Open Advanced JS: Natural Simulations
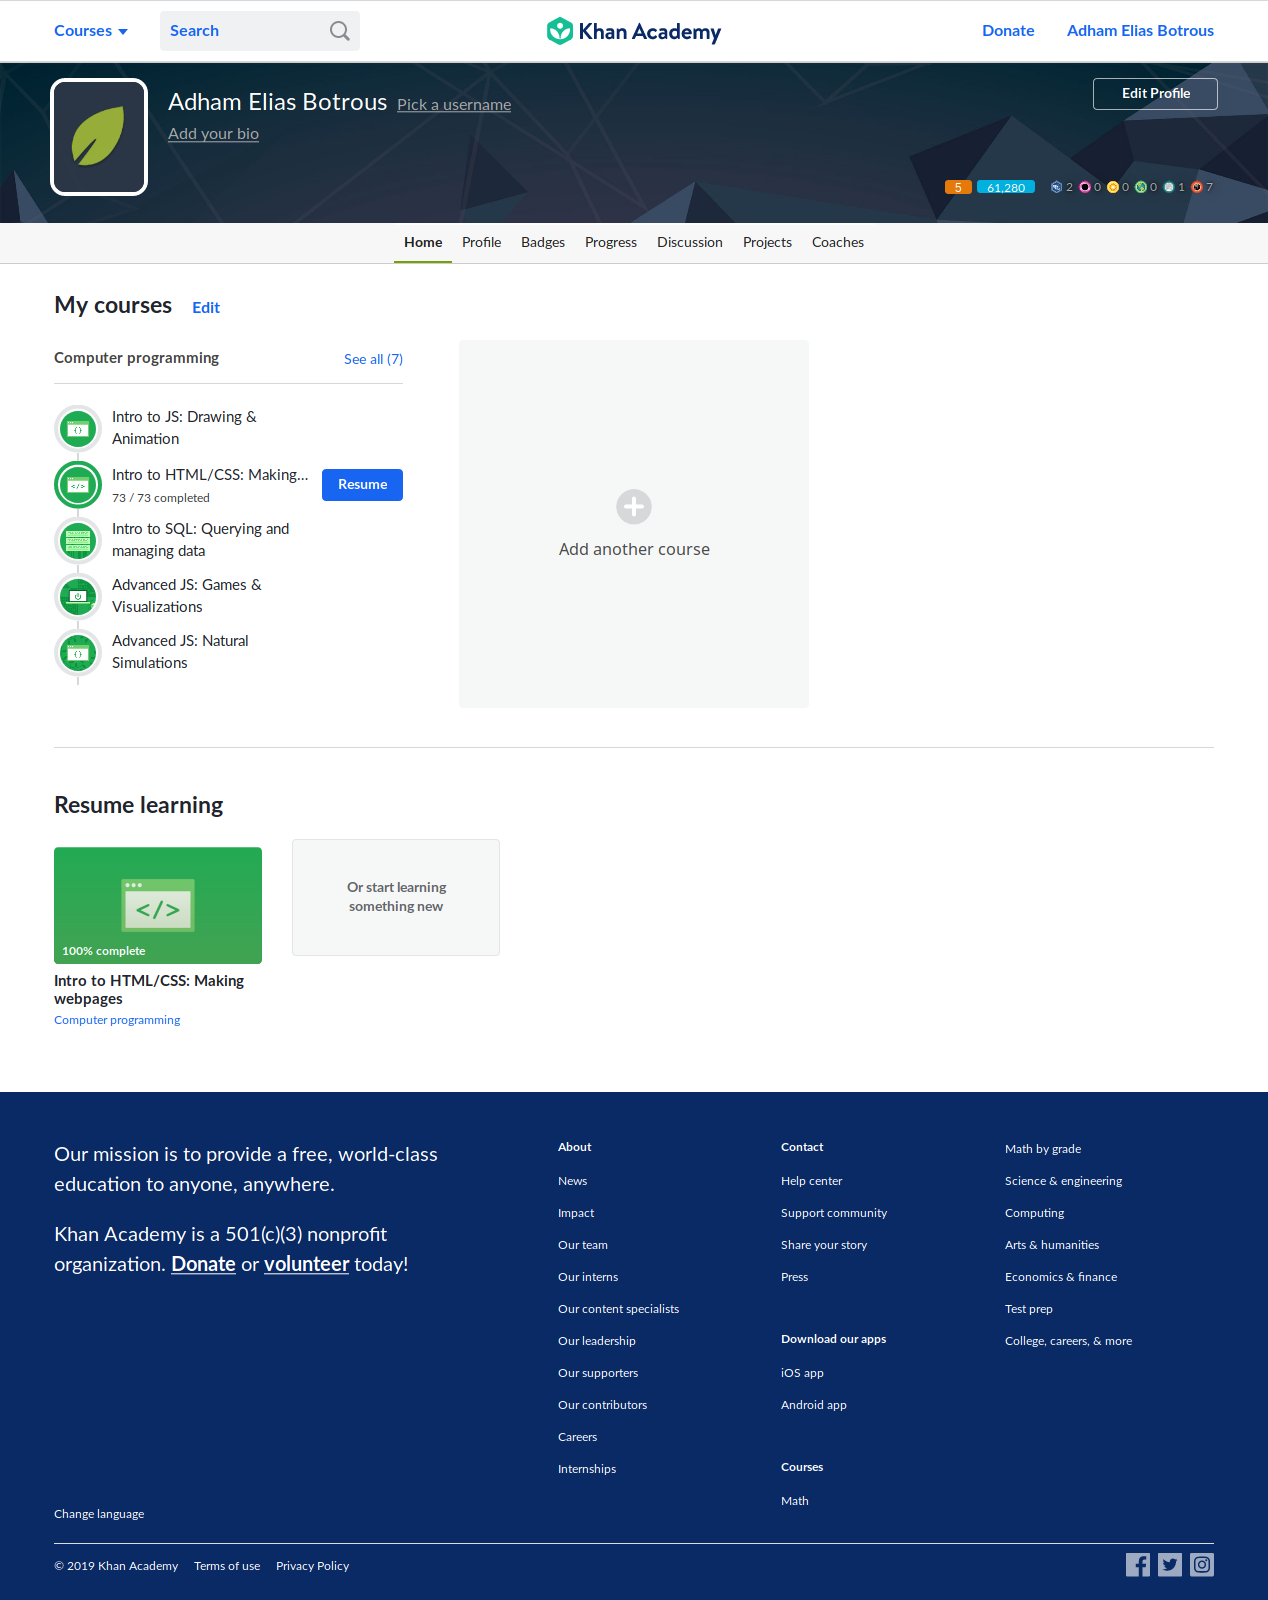Image resolution: width=1268 pixels, height=1600 pixels. (x=180, y=652)
